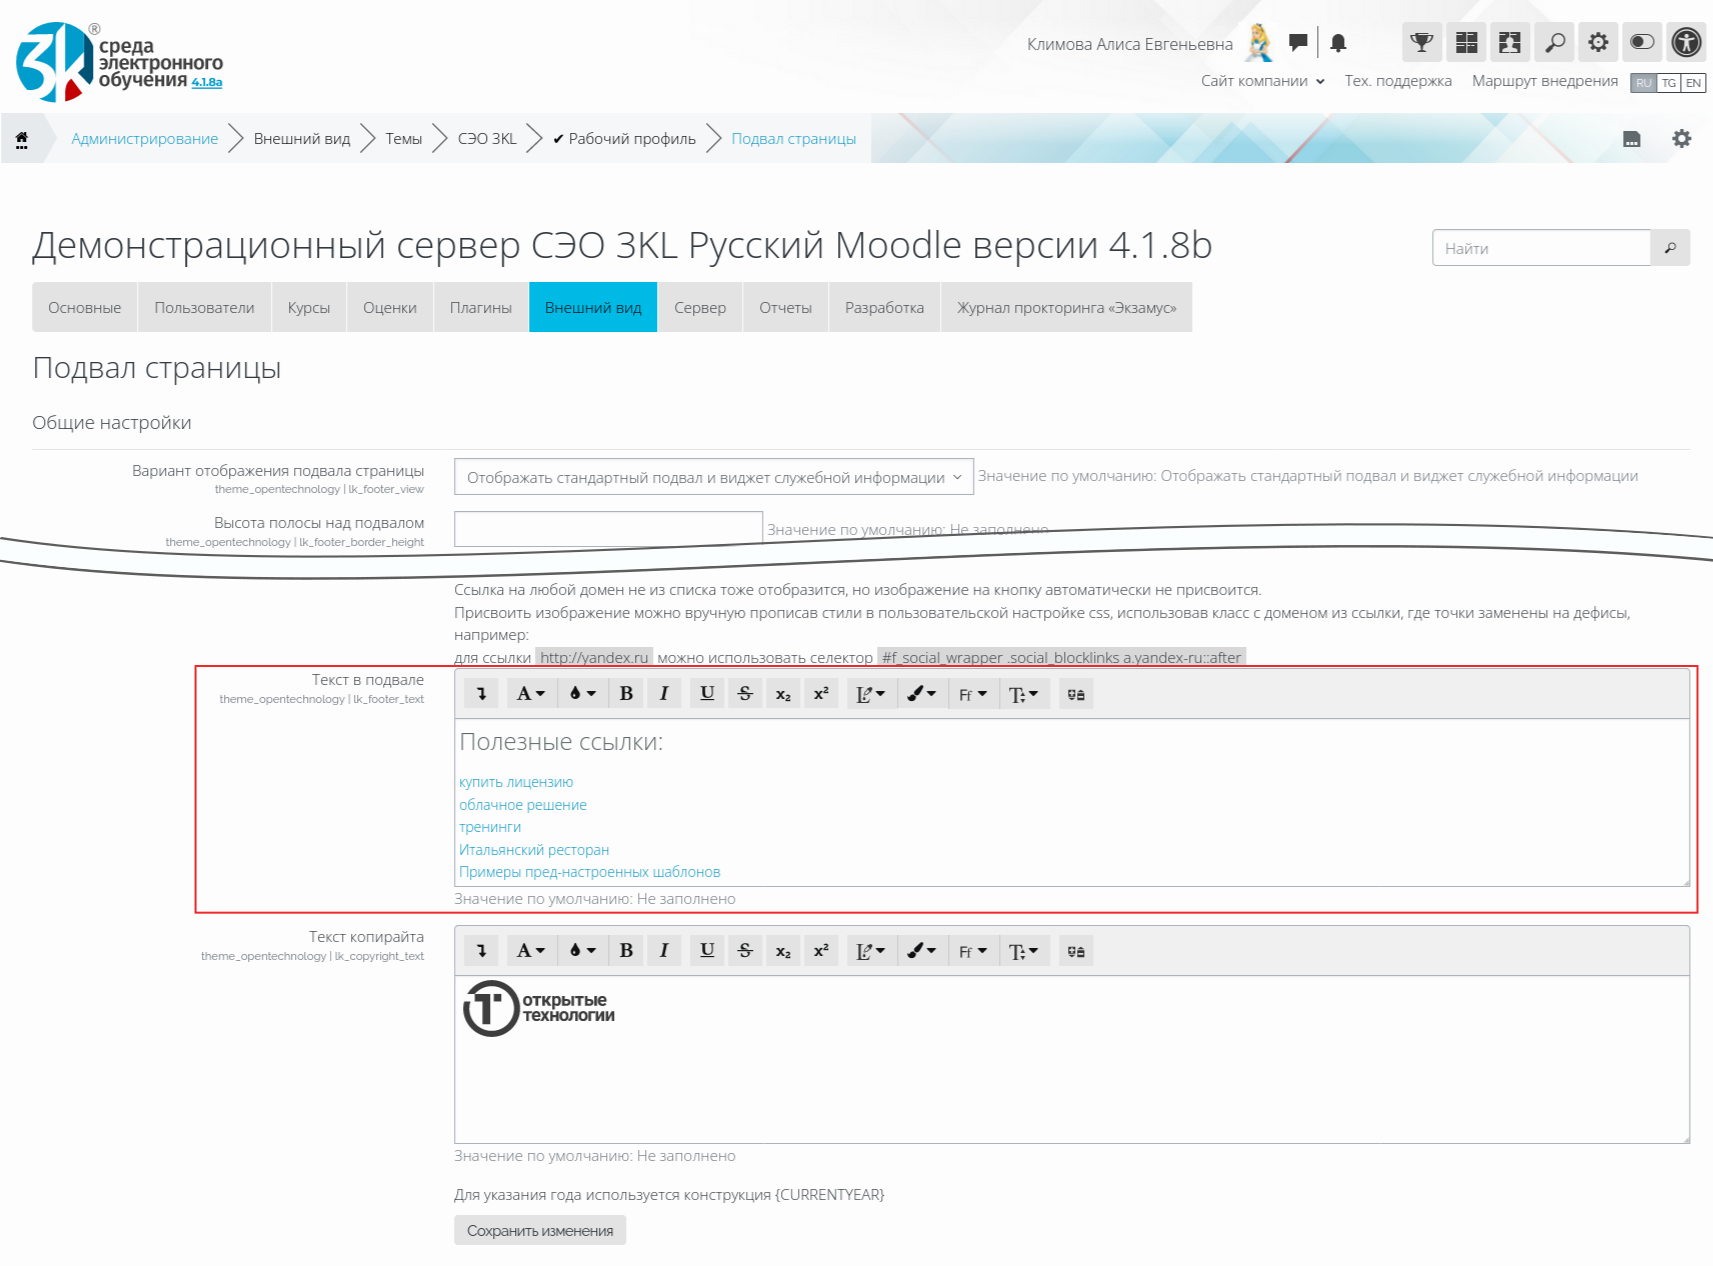Open the accessibility icon in header
This screenshot has height=1266, width=1713.
1686,42
